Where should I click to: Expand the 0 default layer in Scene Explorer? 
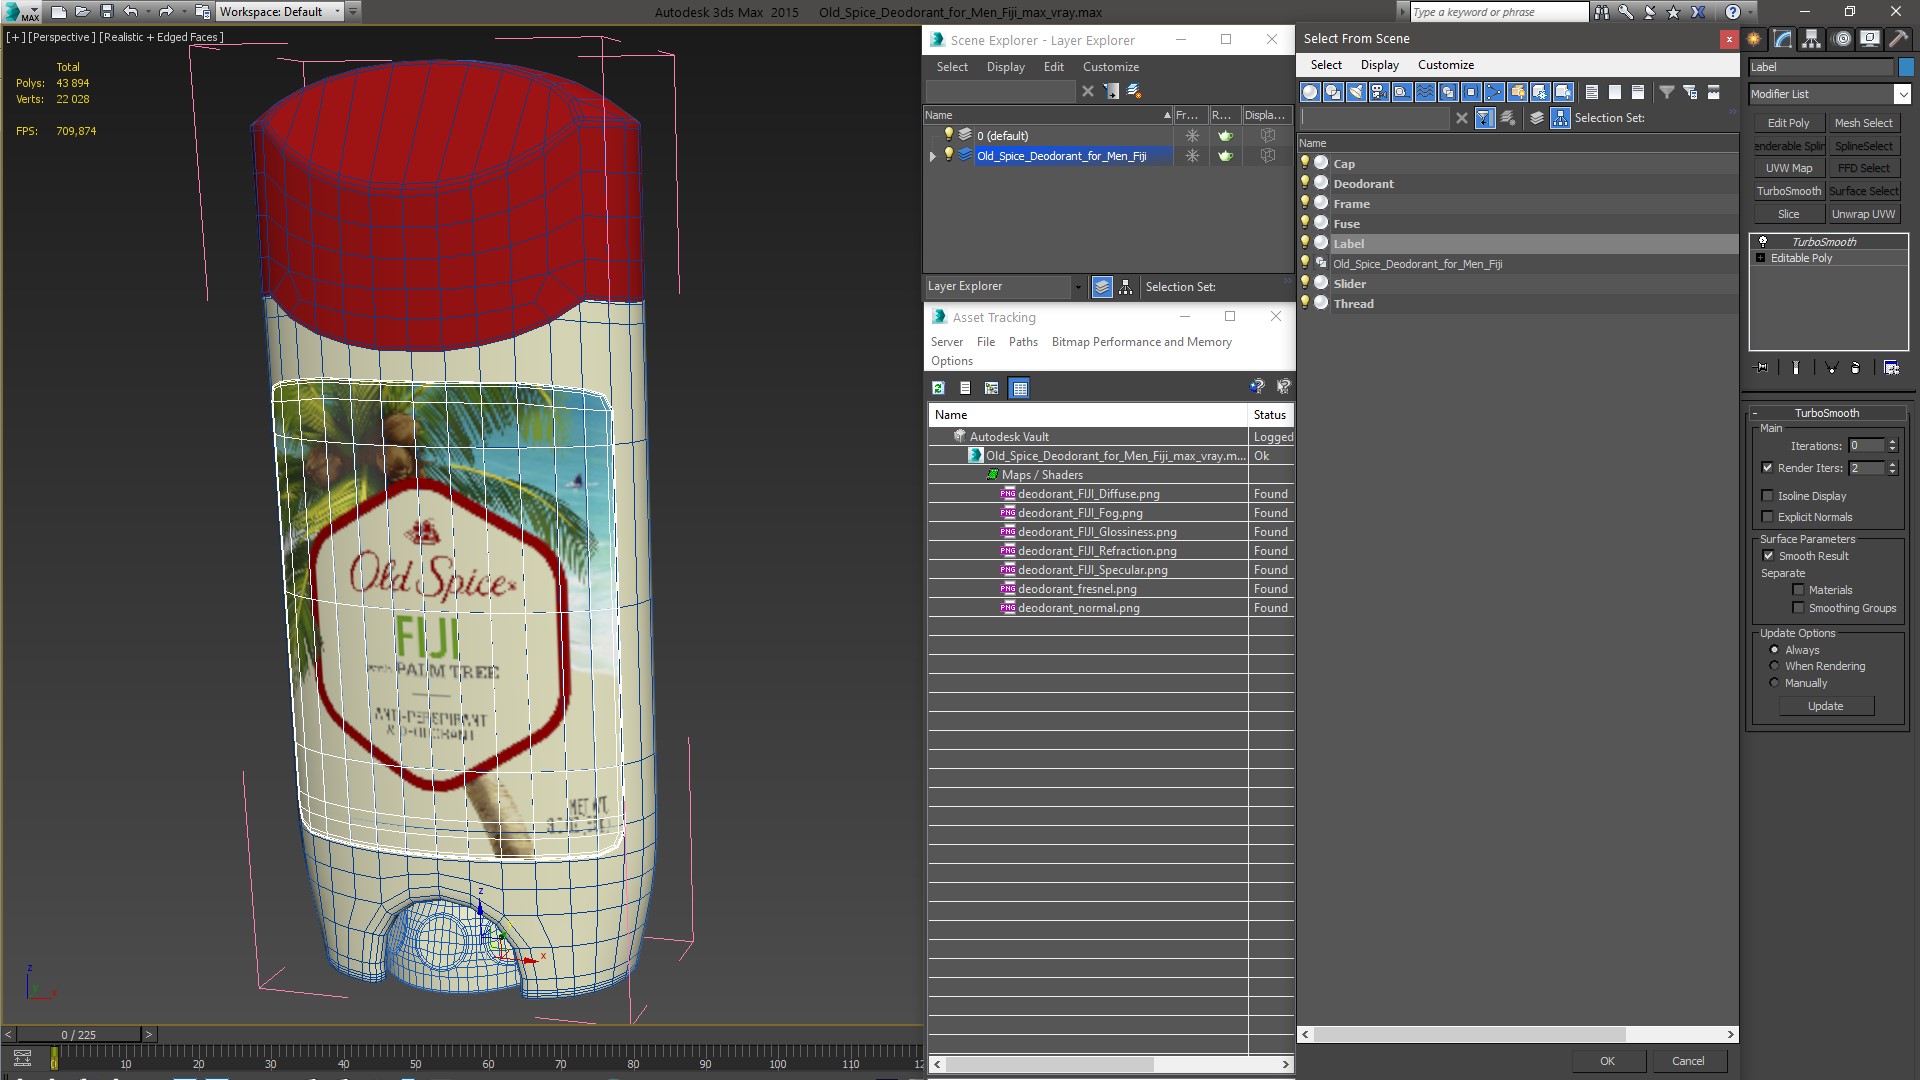pyautogui.click(x=932, y=135)
